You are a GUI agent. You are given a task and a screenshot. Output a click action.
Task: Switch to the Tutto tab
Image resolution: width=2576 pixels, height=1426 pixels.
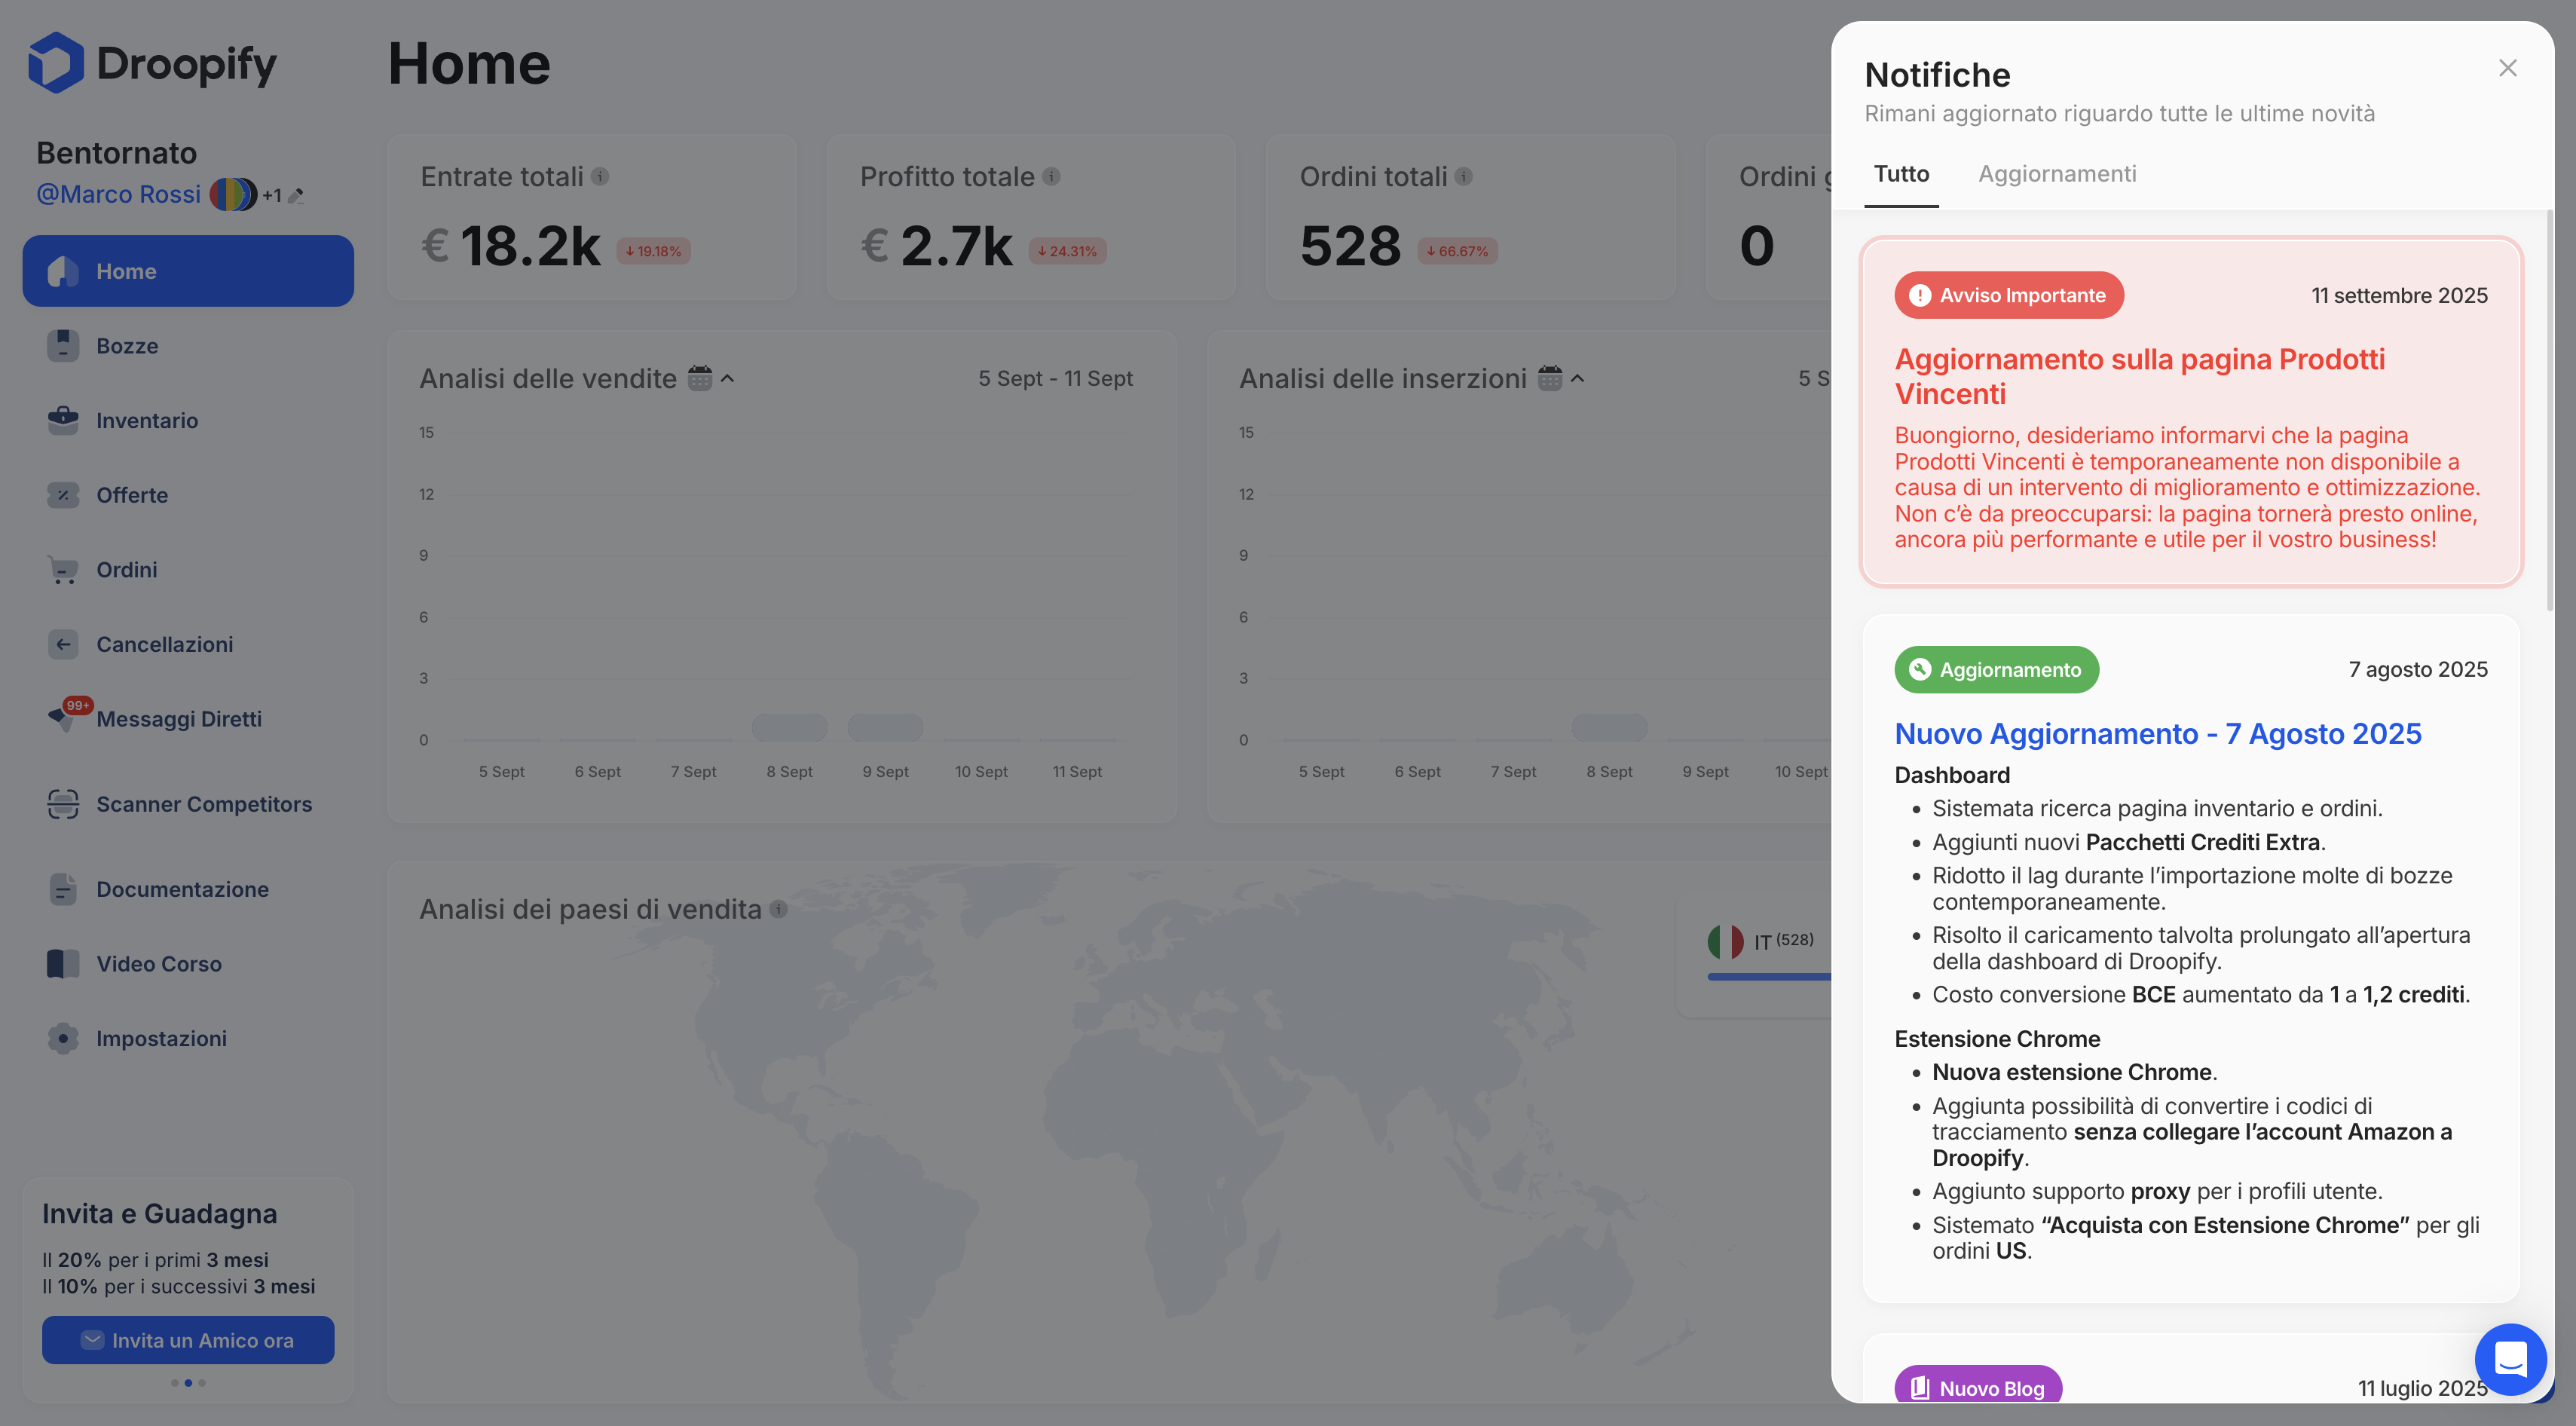pos(1901,174)
